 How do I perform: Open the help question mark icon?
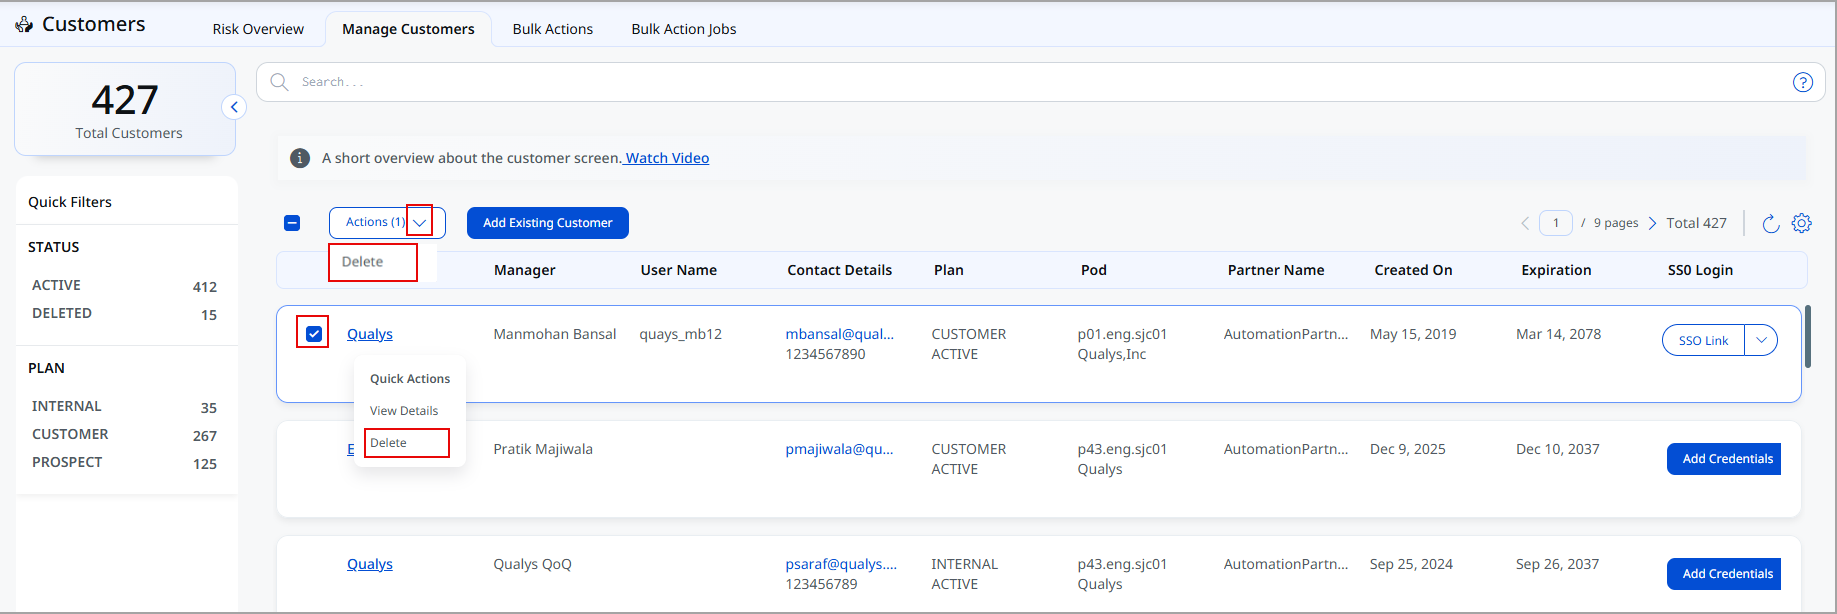(1802, 82)
